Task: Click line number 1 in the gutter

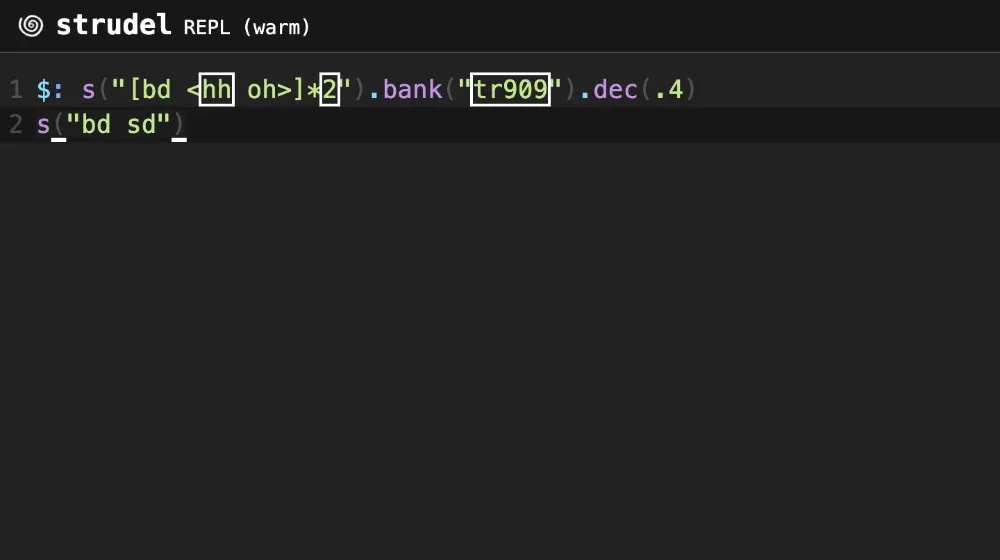Action: (16, 89)
